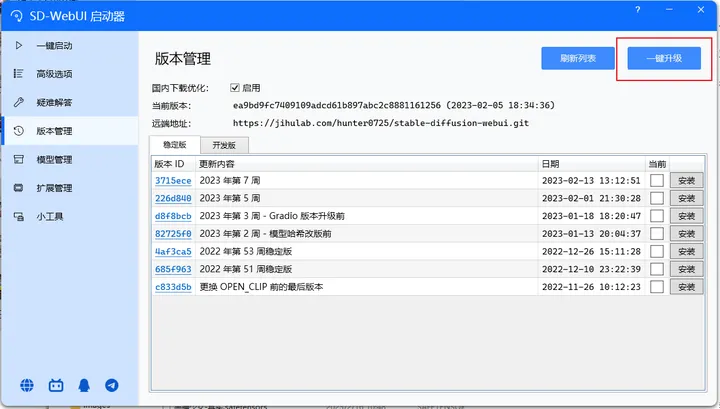Screen dimensions: 720x409
Task: Select description 2023 年第 3 周 - Gradio 版本升级前
Action: [272, 216]
